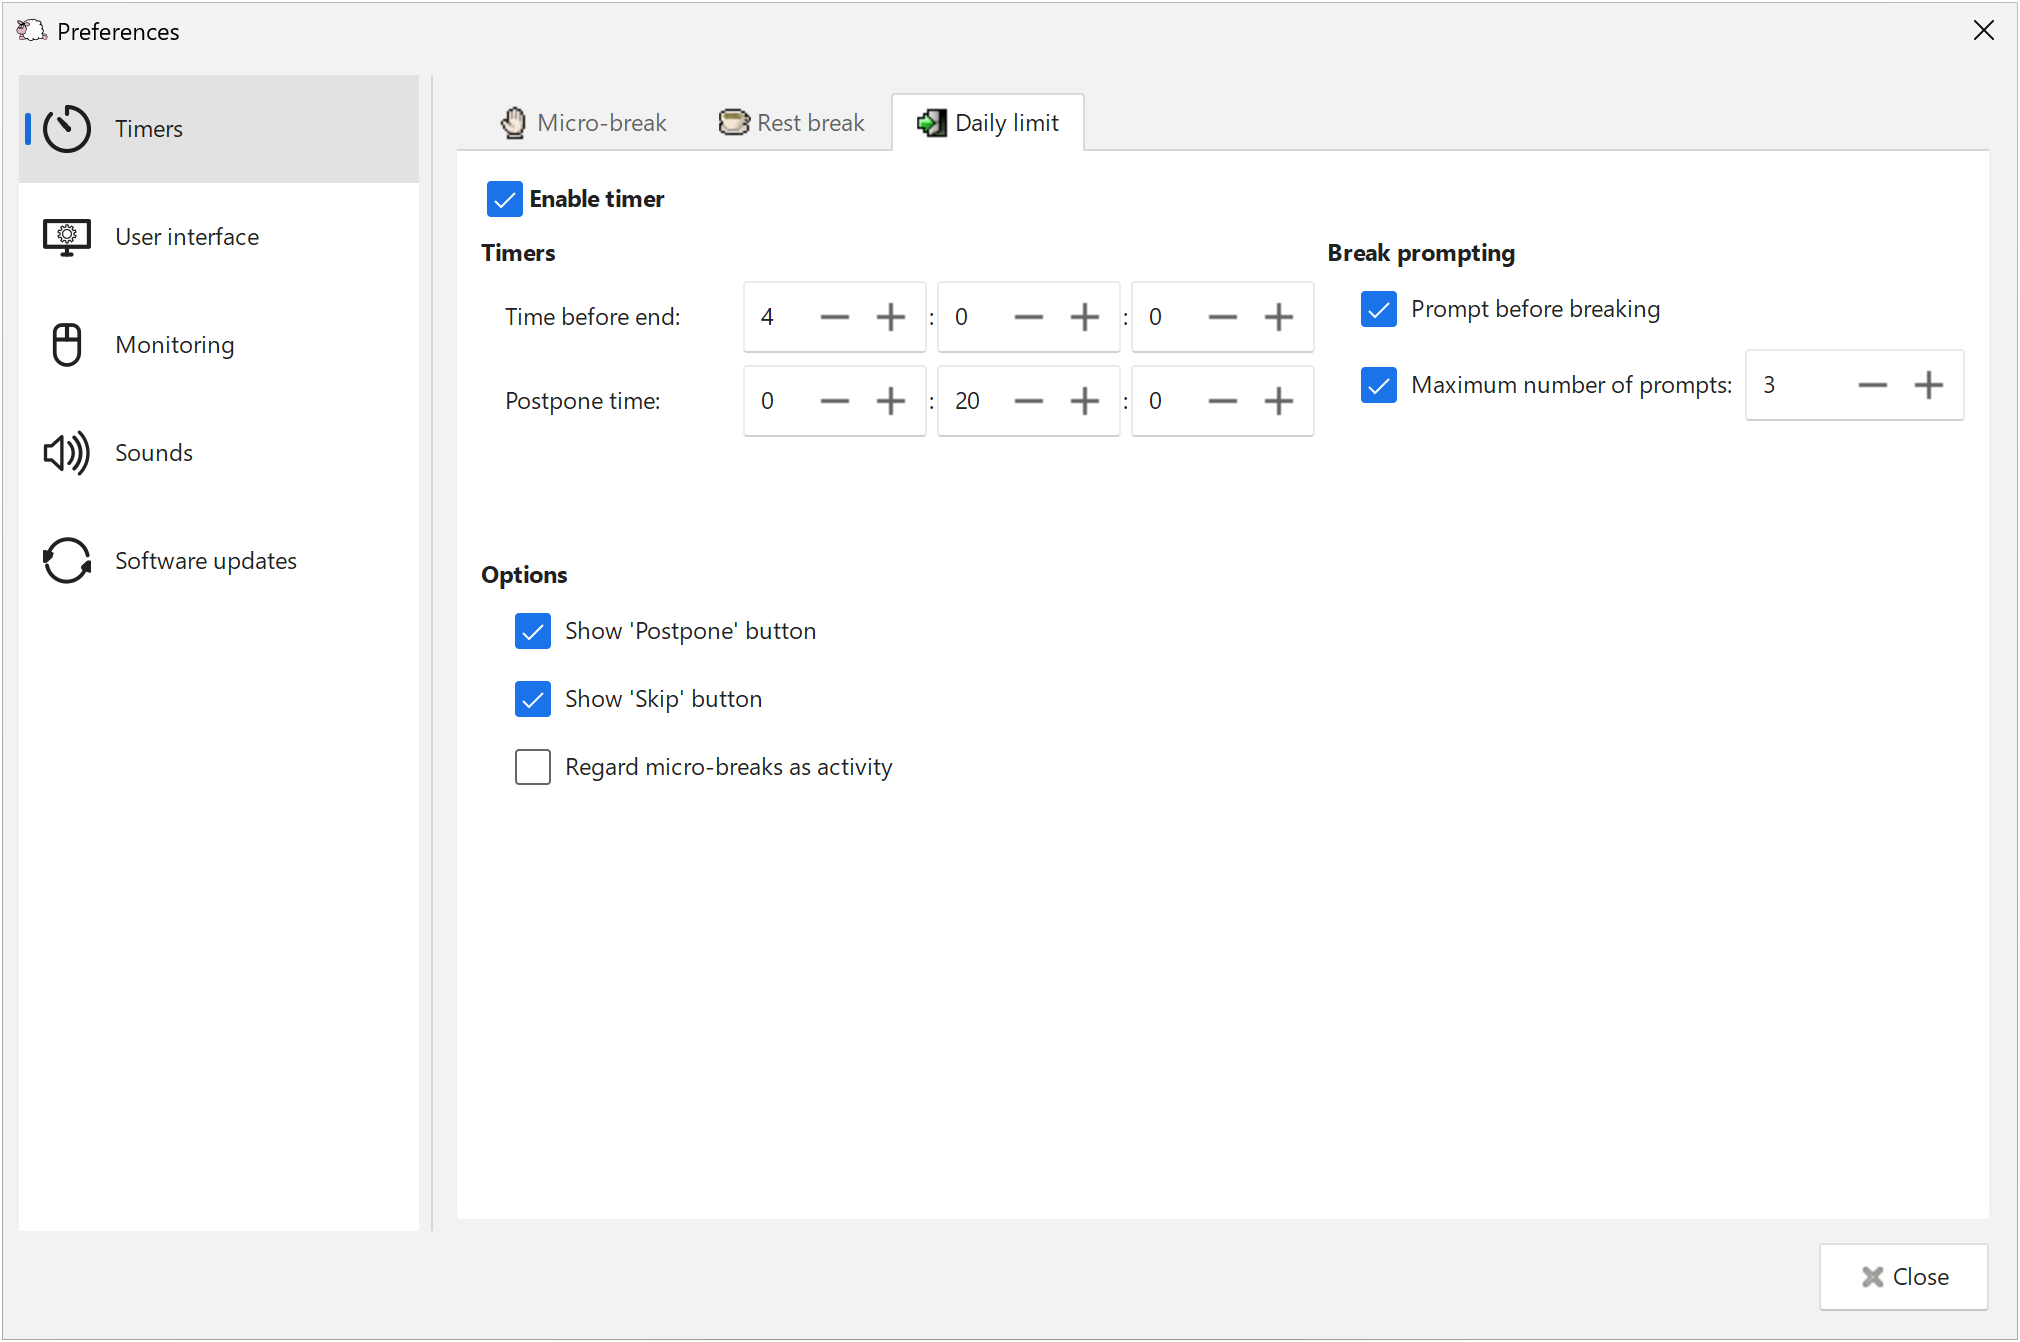
Task: Decrease Time before end hours
Action: click(834, 317)
